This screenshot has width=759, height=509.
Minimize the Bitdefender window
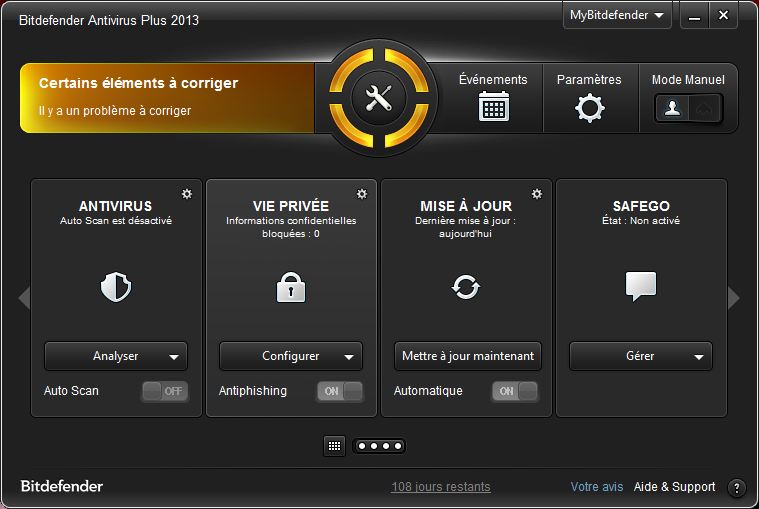point(695,16)
